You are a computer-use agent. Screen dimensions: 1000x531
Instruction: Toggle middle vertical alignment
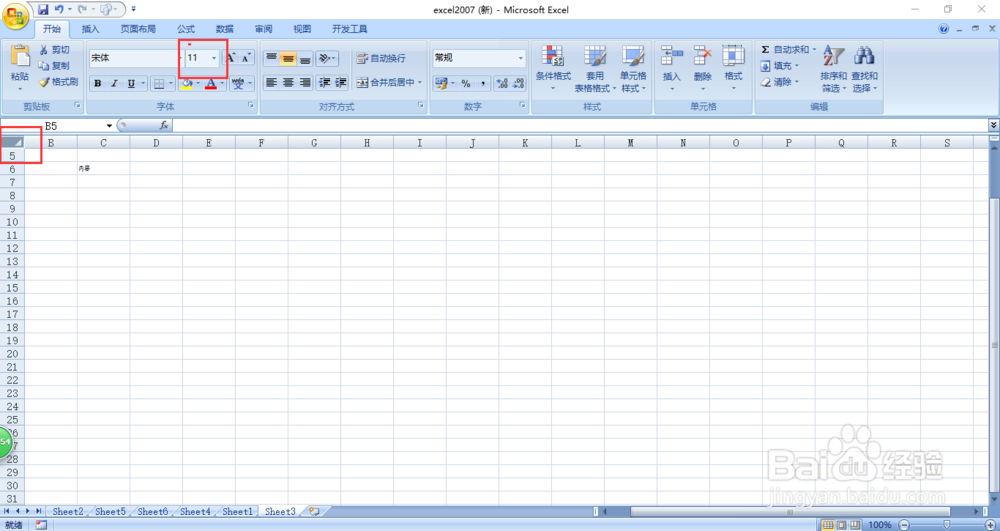[x=288, y=59]
